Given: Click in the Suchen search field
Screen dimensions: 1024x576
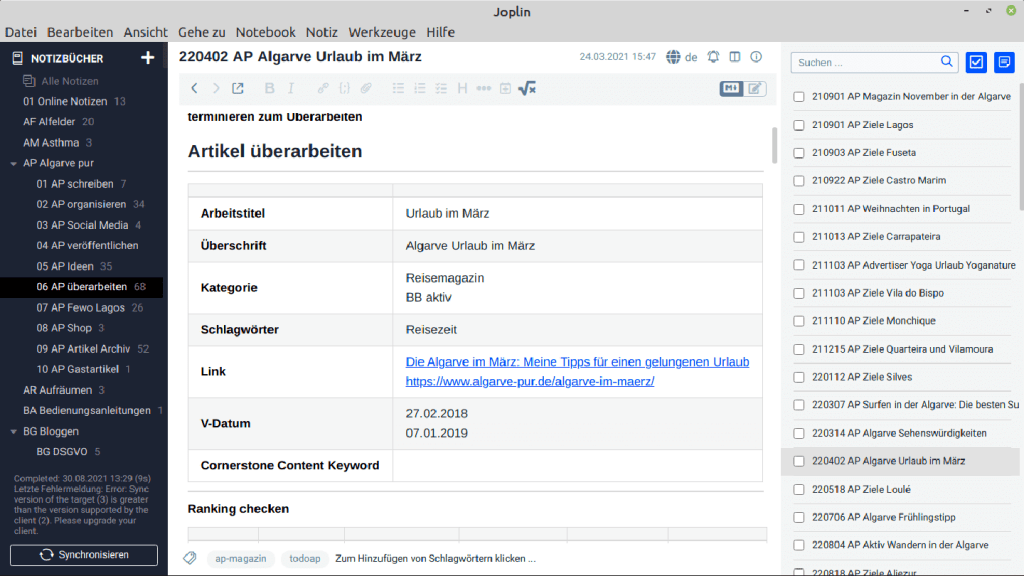Looking at the screenshot, I should coord(866,62).
